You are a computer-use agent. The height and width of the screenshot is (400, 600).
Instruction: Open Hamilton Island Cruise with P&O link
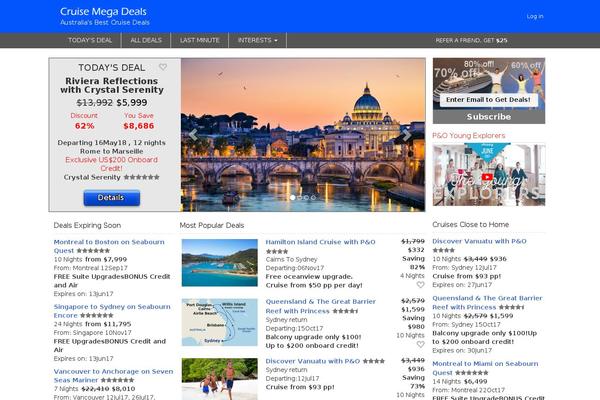(320, 242)
